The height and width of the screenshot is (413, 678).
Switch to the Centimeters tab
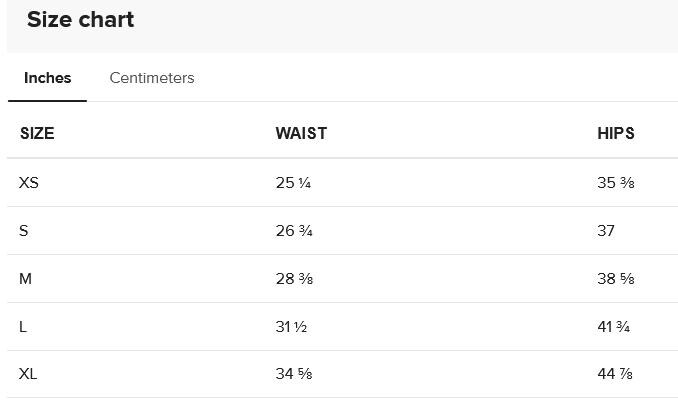(152, 78)
